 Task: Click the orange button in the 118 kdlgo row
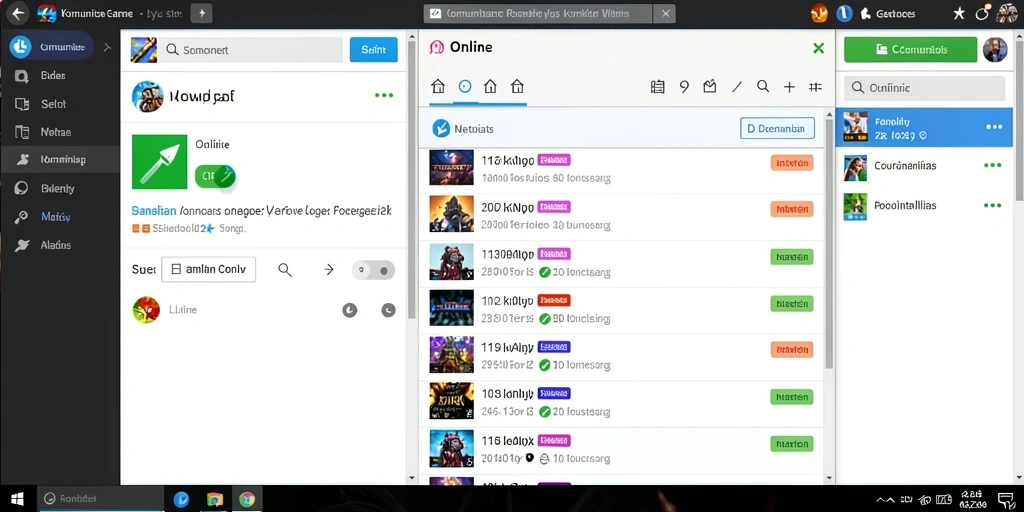click(792, 163)
